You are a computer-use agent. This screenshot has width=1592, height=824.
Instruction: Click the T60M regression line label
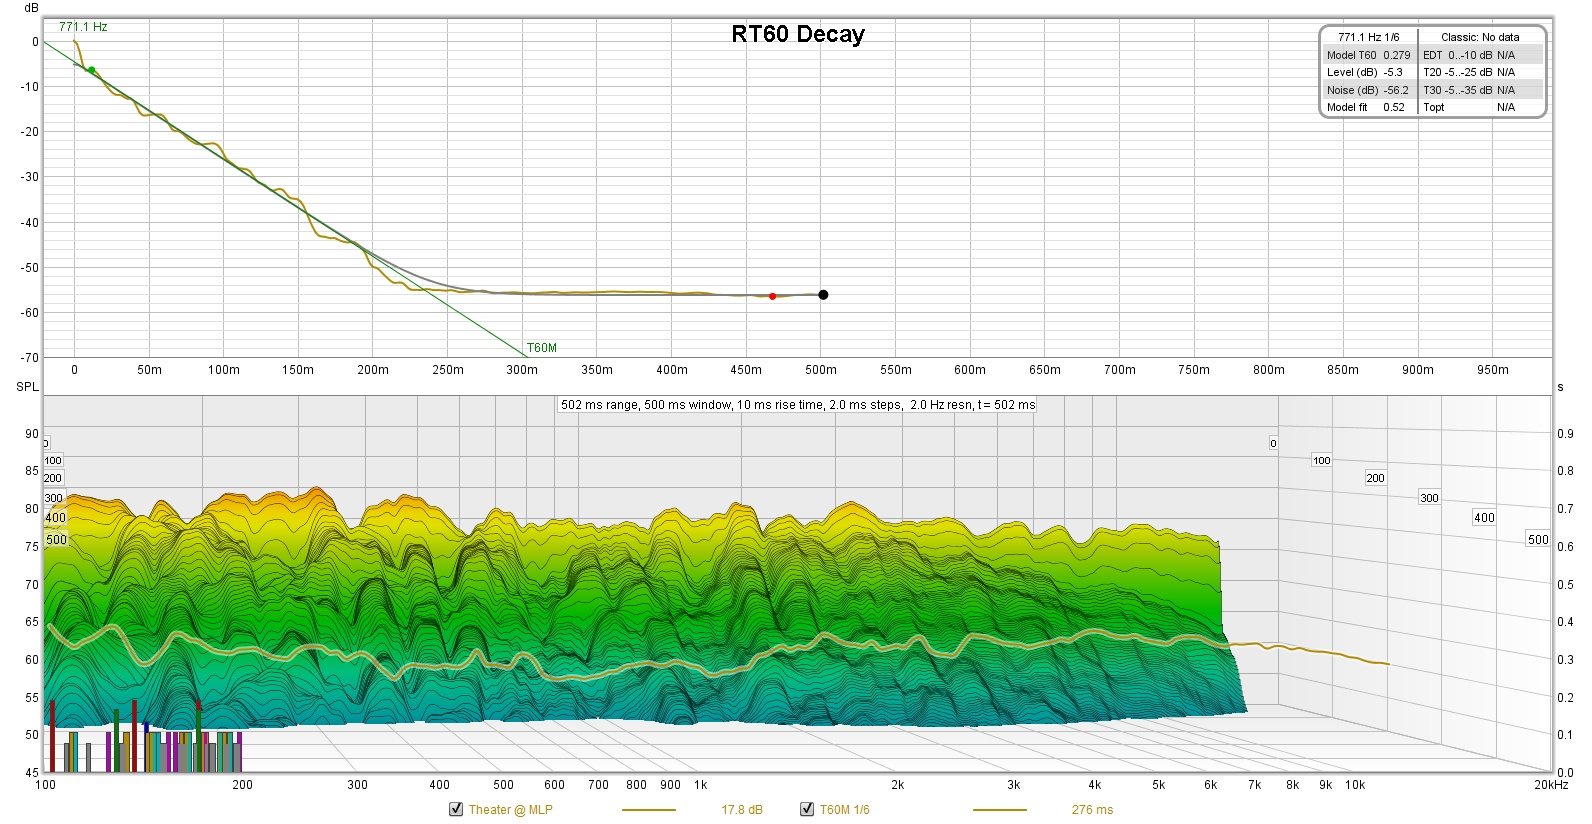[x=541, y=348]
